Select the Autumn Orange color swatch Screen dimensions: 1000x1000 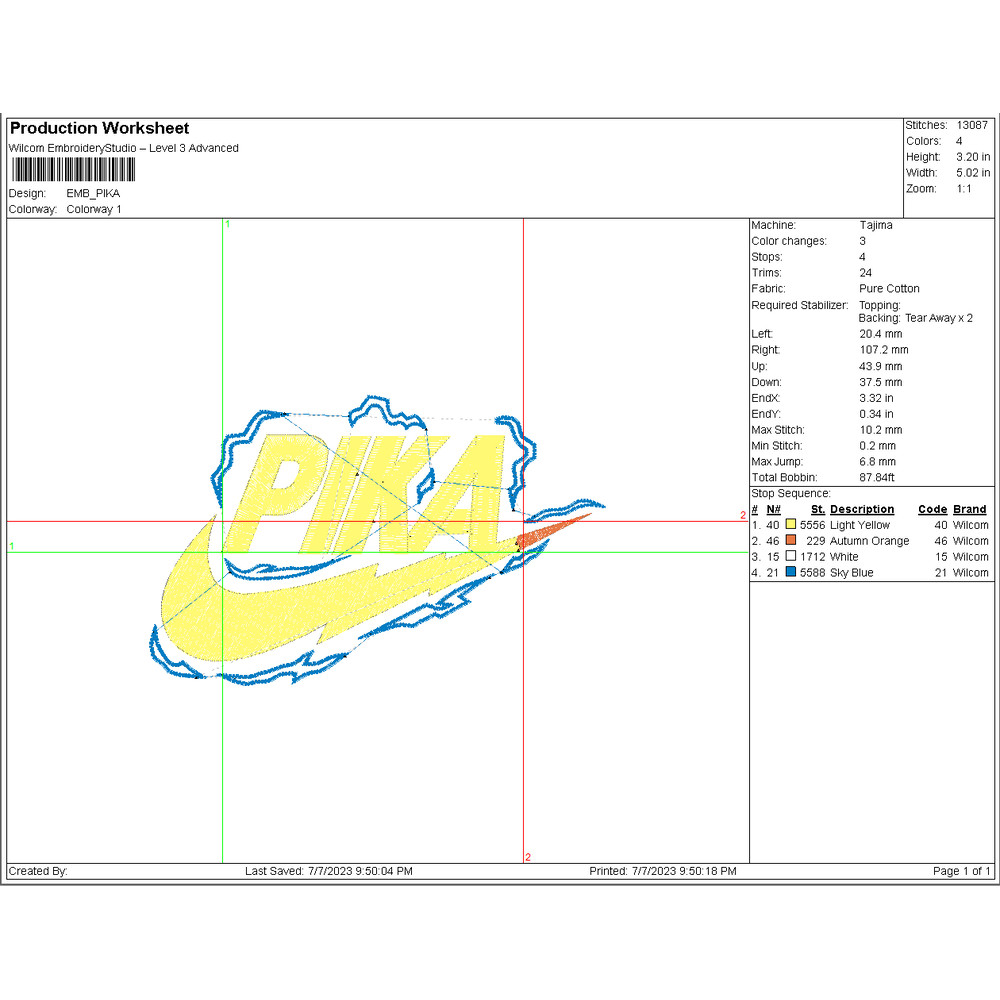[x=791, y=541]
